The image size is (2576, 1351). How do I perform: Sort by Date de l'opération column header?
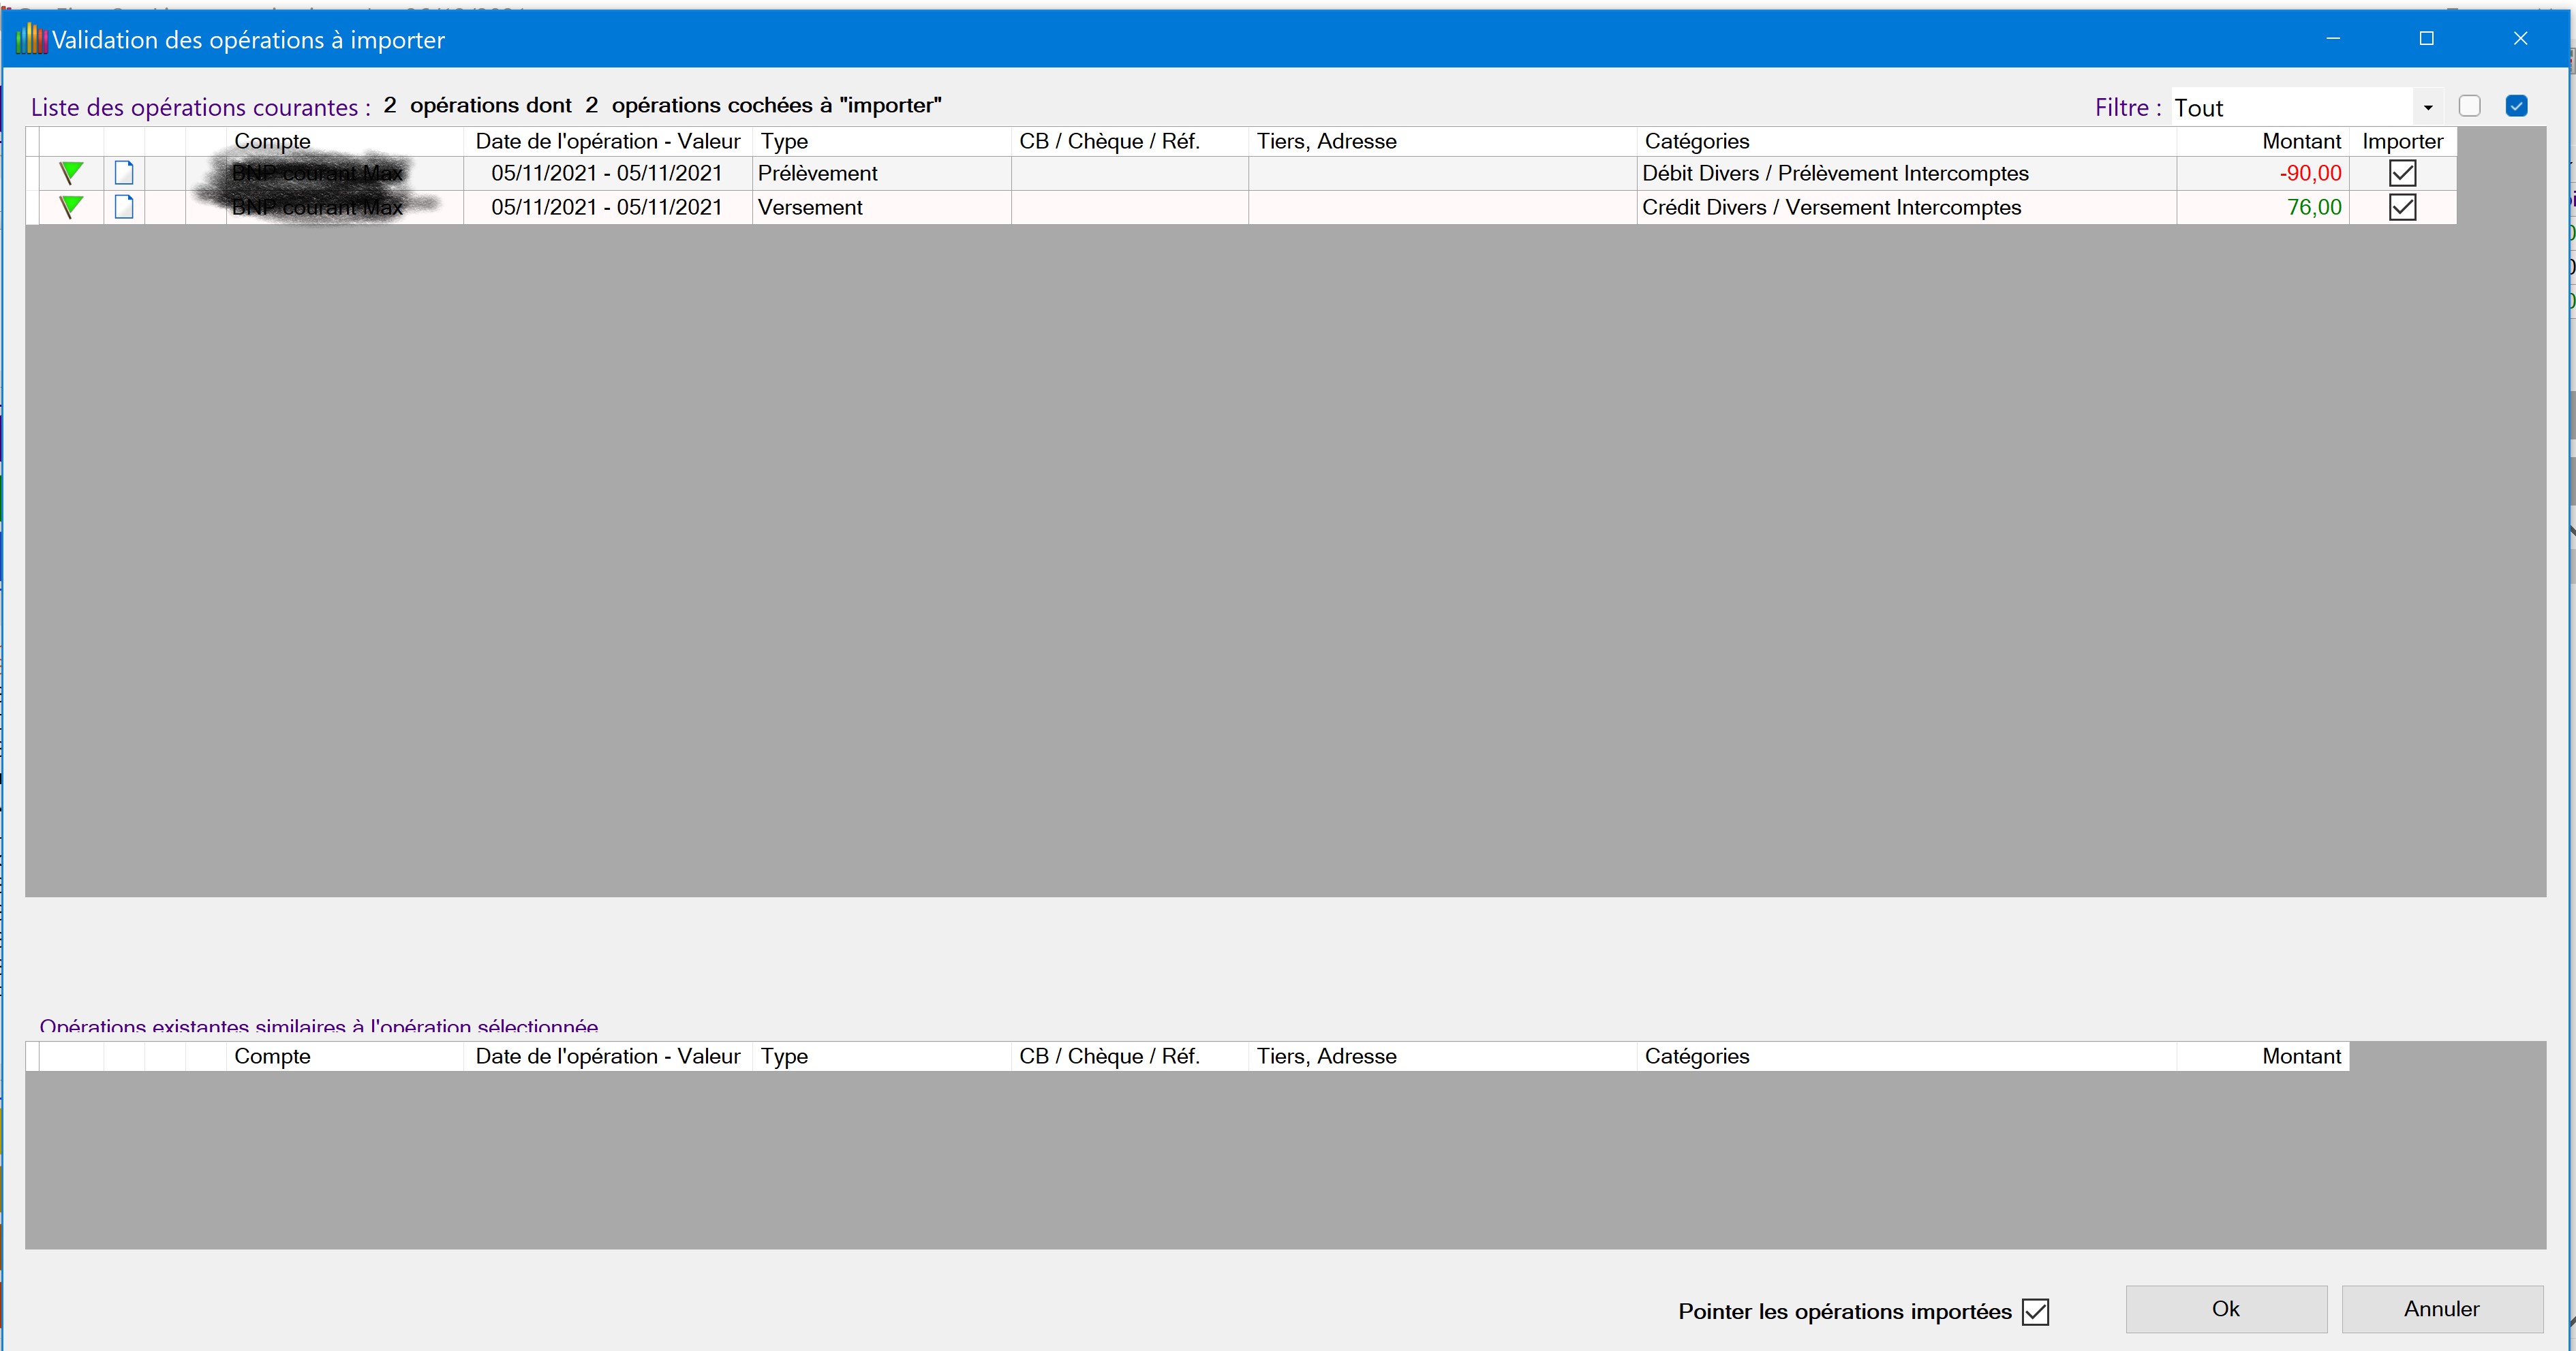coord(607,141)
